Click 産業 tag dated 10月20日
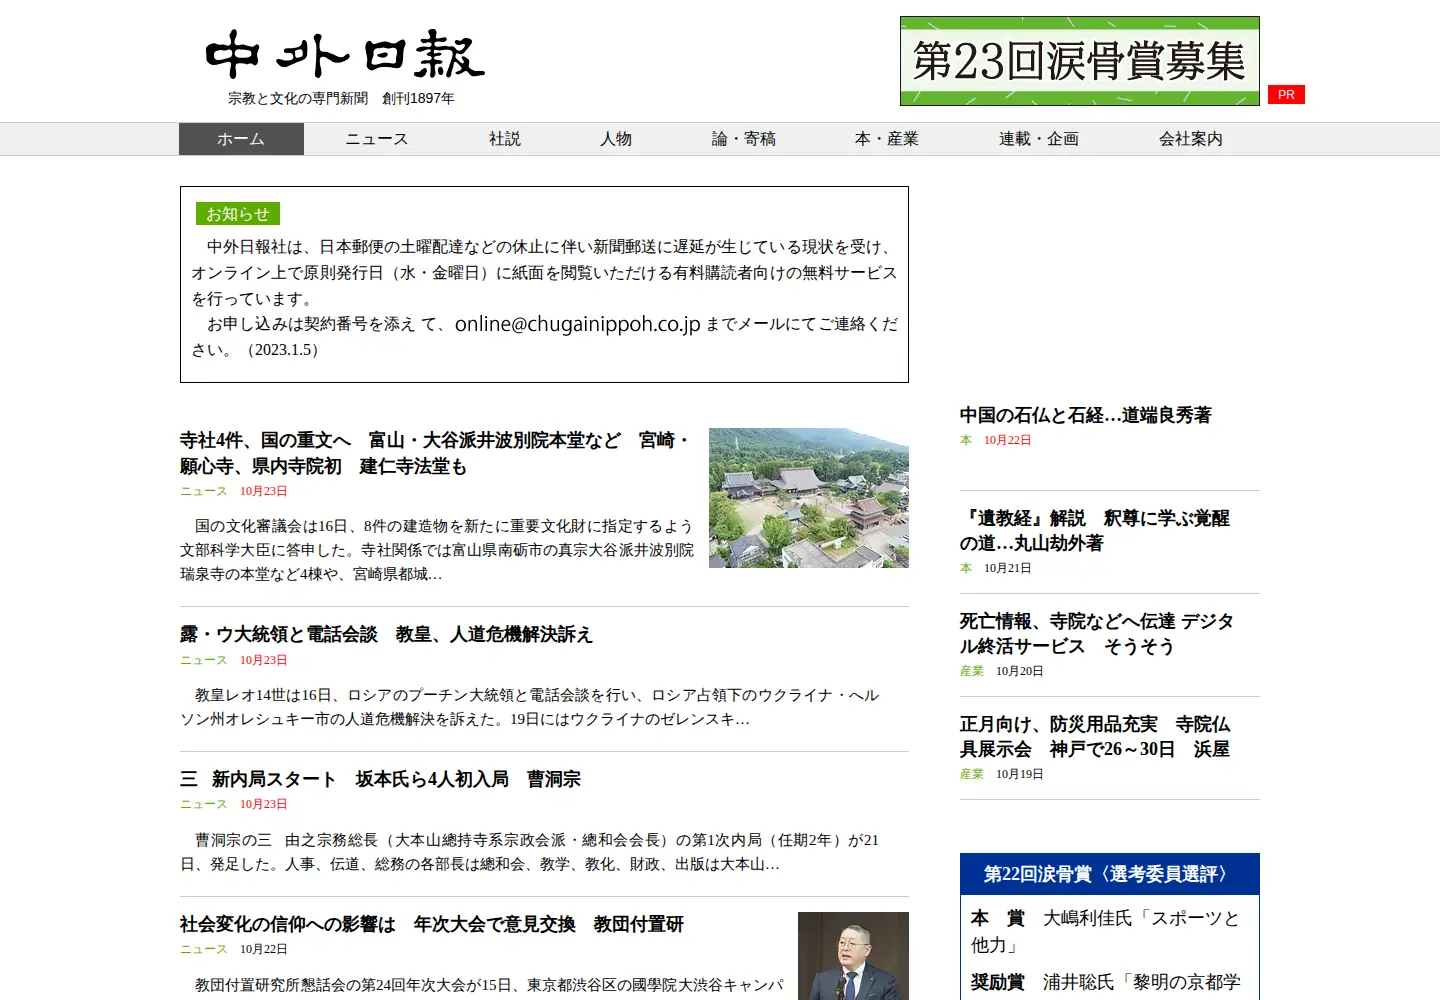Image resolution: width=1440 pixels, height=1000 pixels. click(x=972, y=671)
